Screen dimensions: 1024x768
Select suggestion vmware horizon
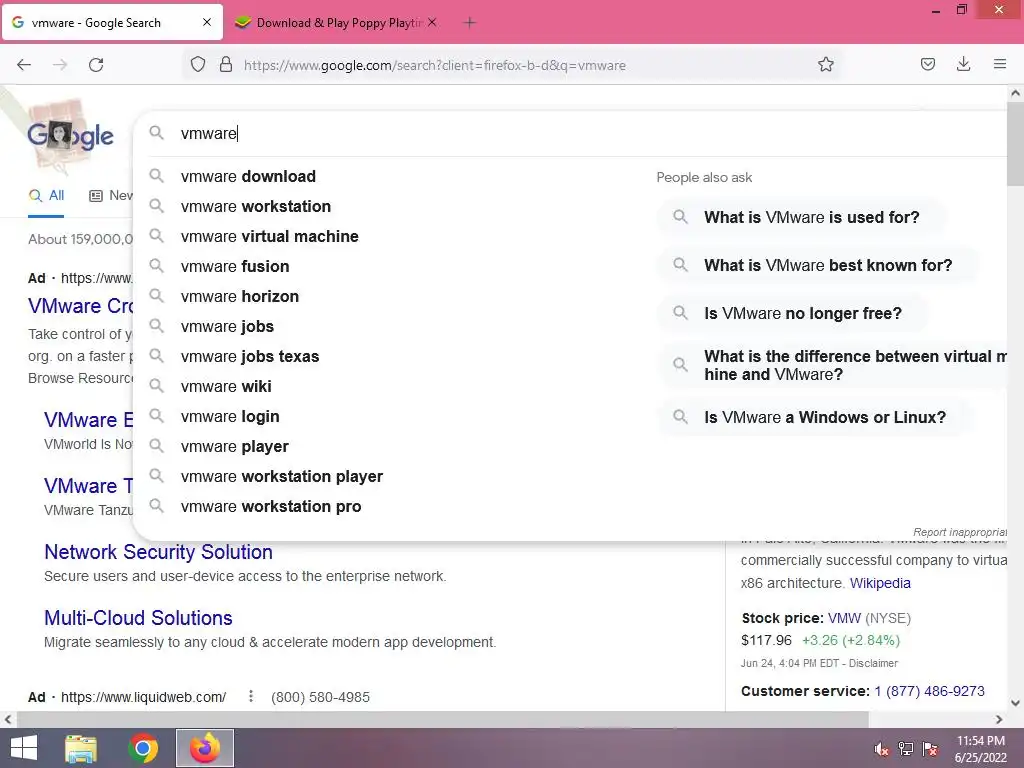click(240, 296)
